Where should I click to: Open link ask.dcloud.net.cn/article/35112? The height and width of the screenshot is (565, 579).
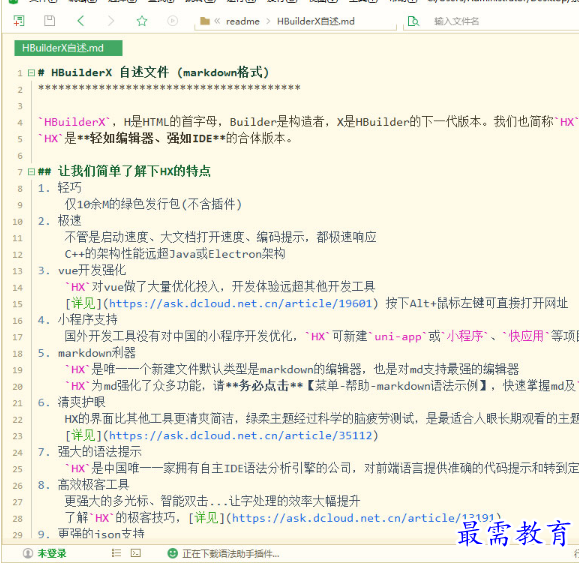click(x=240, y=436)
